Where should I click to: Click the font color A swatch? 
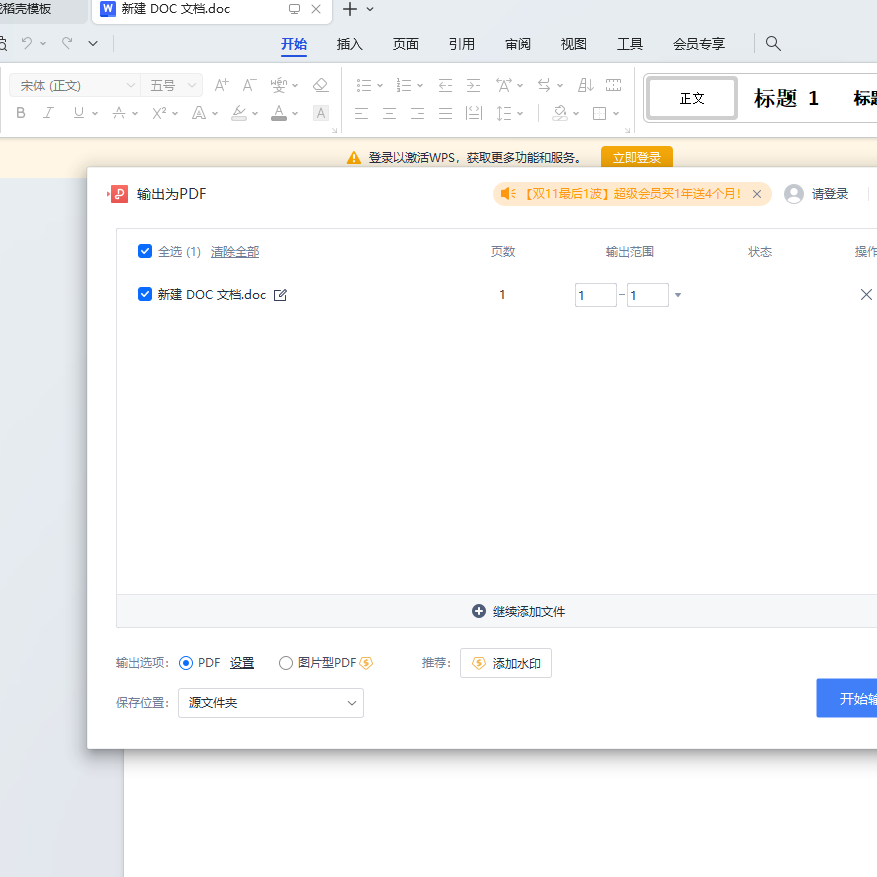[x=278, y=113]
